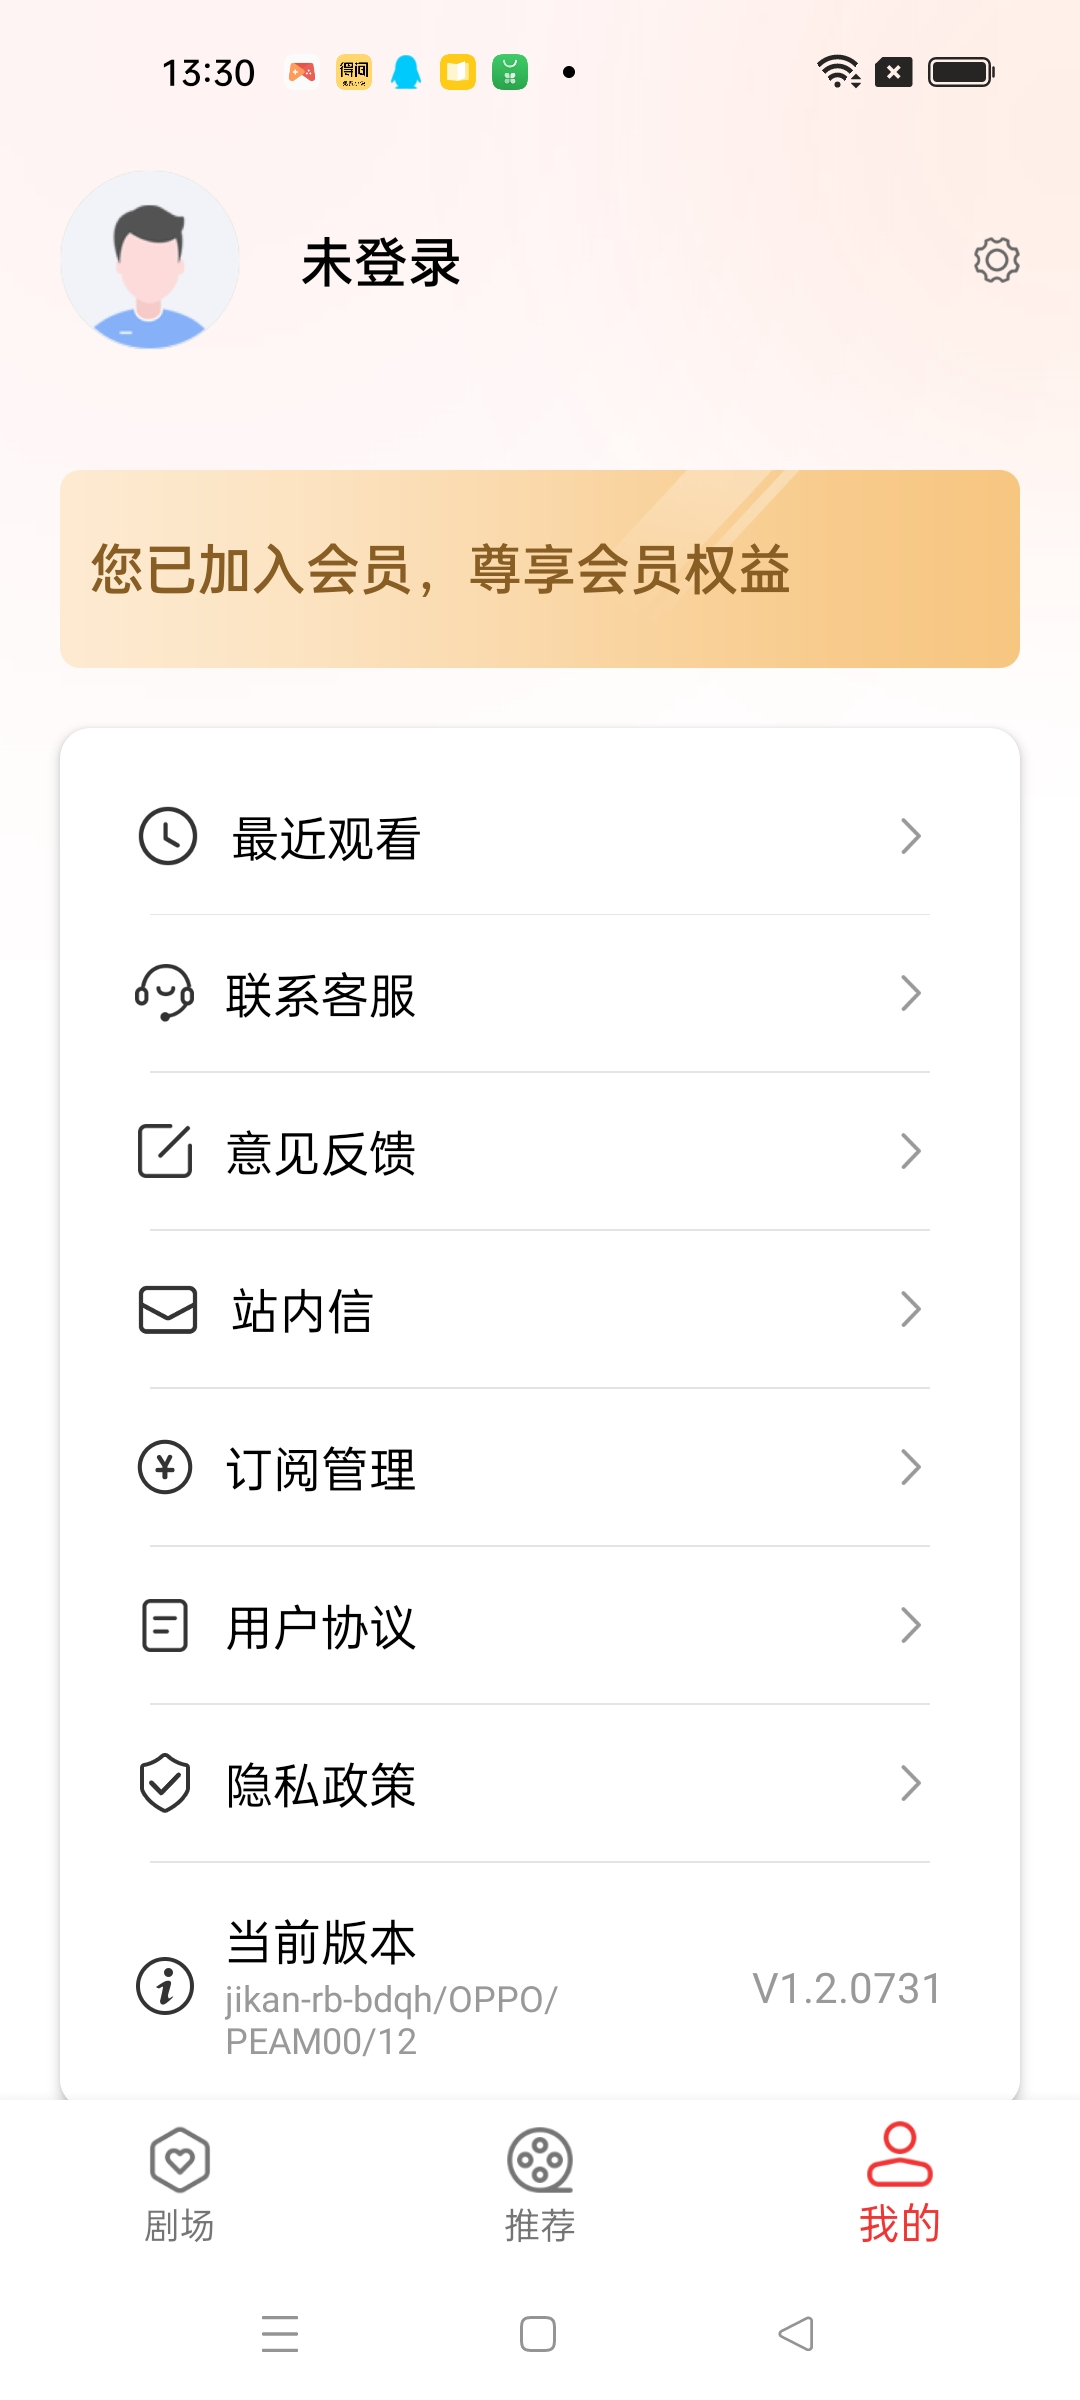Viewport: 1080px width, 2400px height.
Task: Tap the 未登录 text to log in
Action: (x=381, y=263)
